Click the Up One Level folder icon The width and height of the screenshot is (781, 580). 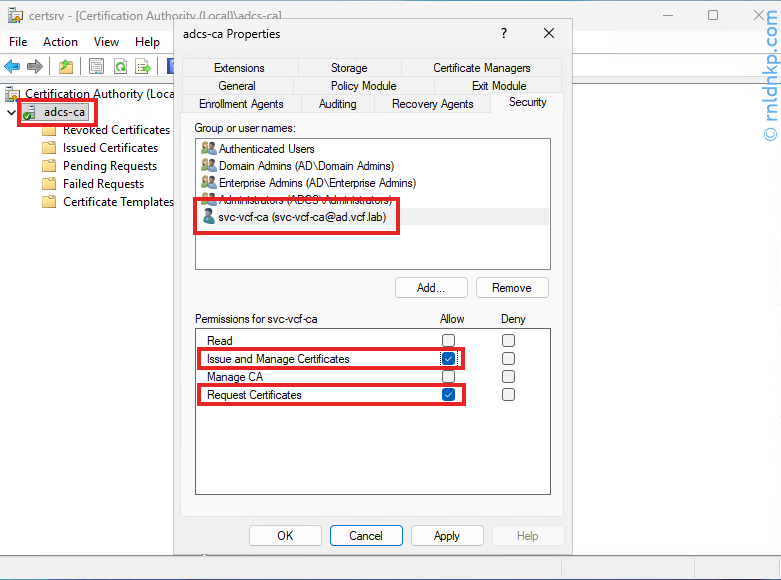click(66, 67)
